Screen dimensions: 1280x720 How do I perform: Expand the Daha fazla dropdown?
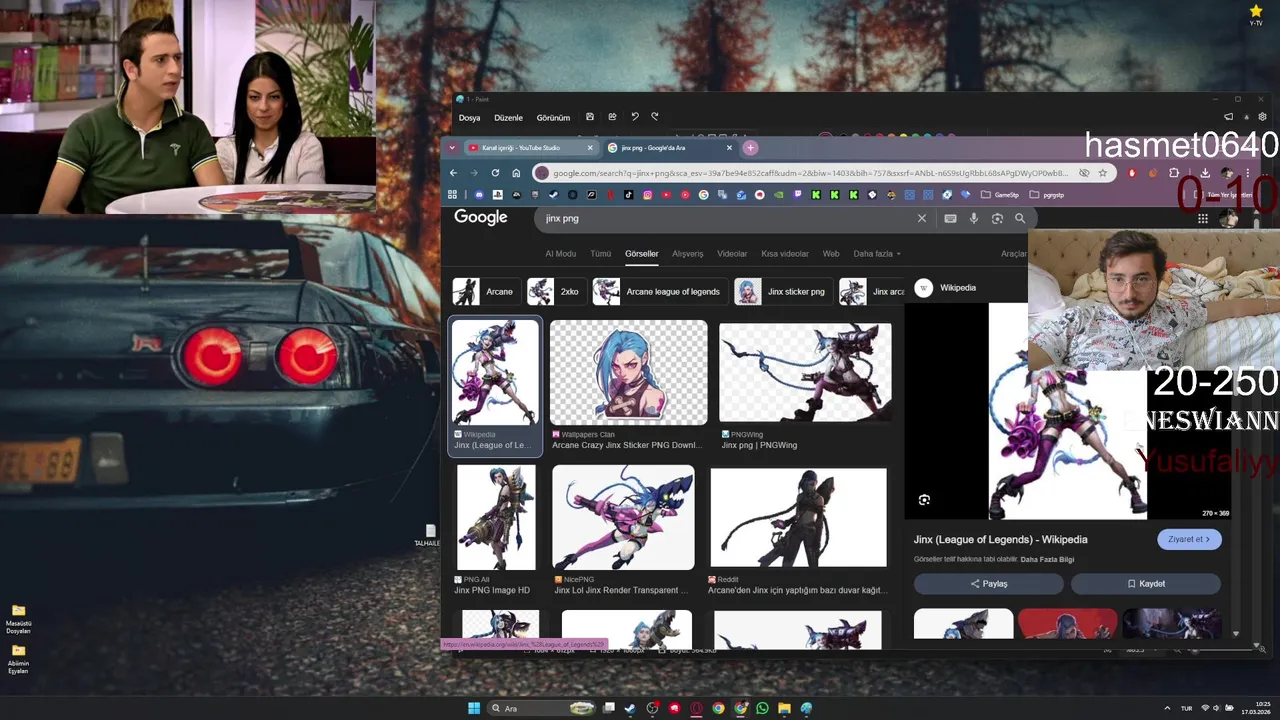877,254
